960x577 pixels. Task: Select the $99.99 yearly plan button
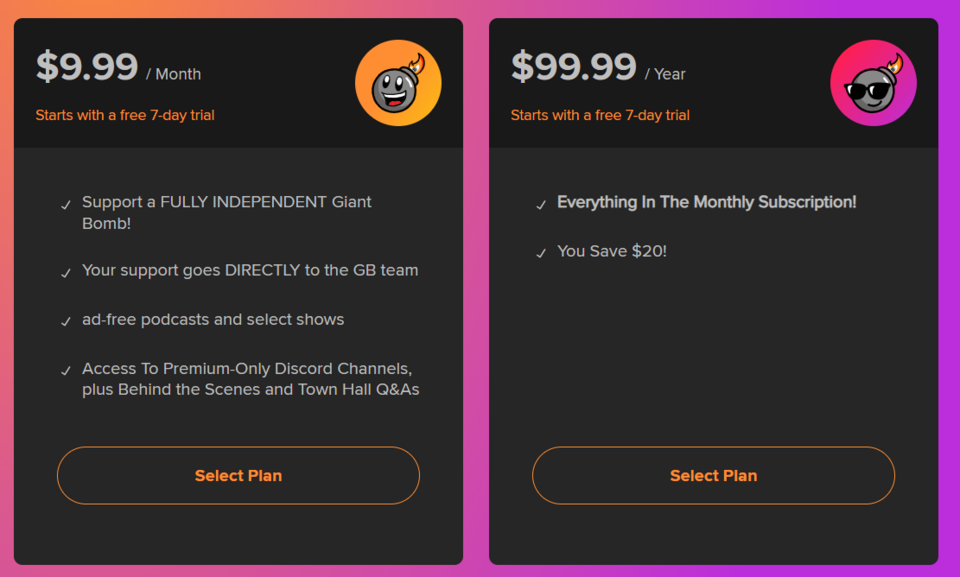click(x=713, y=475)
